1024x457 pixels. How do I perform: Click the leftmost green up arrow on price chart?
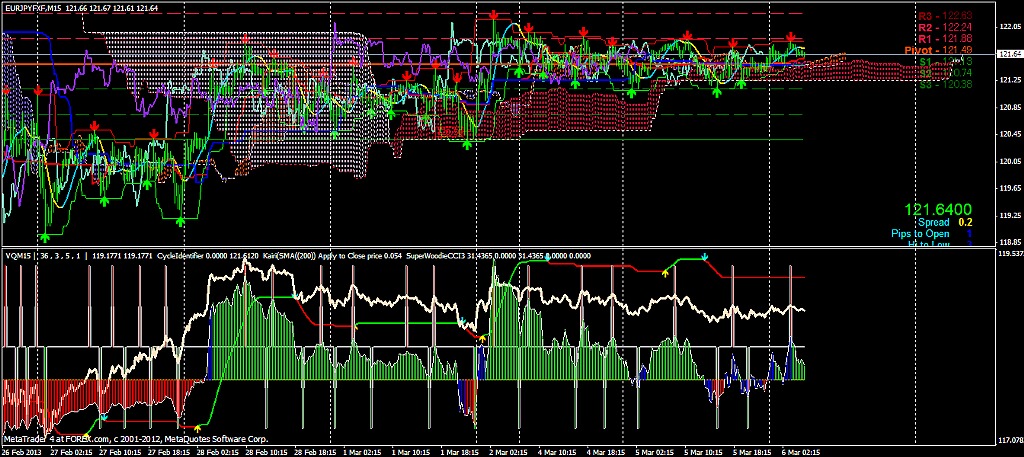tap(45, 236)
